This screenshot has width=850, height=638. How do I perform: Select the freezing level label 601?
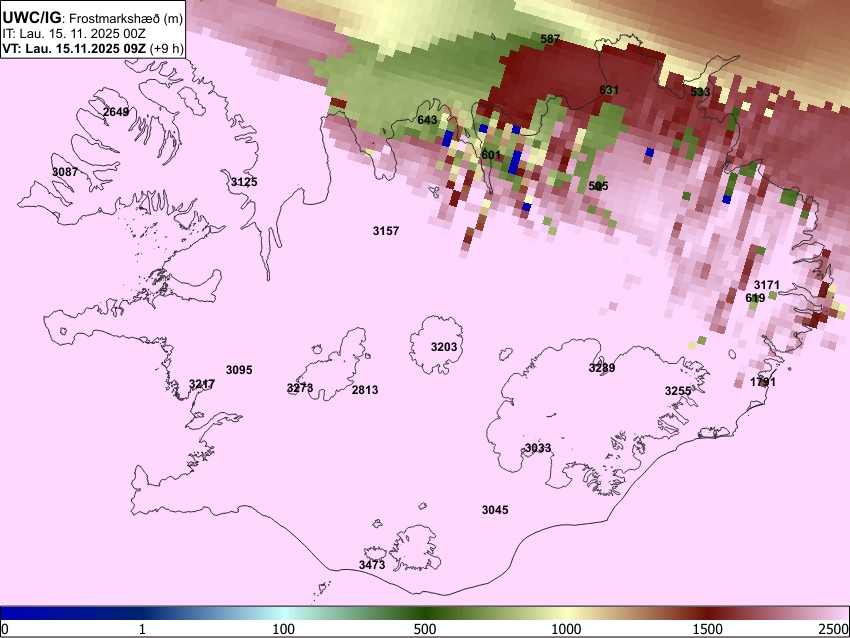(x=491, y=155)
